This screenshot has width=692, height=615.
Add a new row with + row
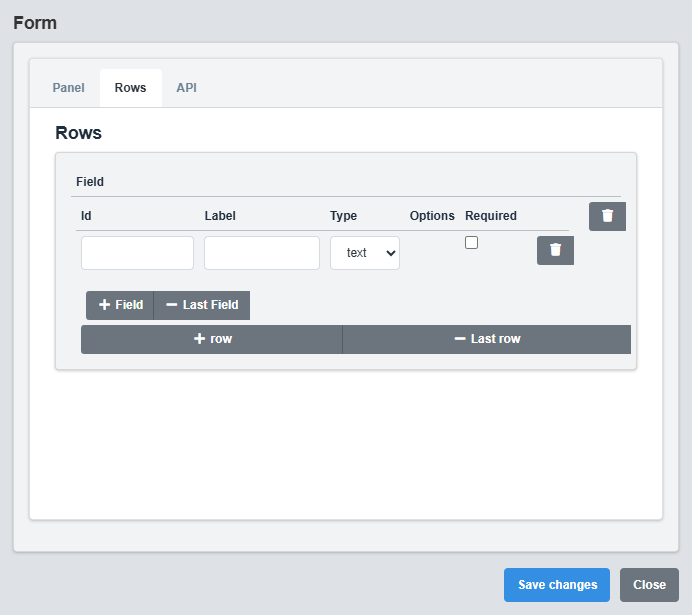pos(212,339)
